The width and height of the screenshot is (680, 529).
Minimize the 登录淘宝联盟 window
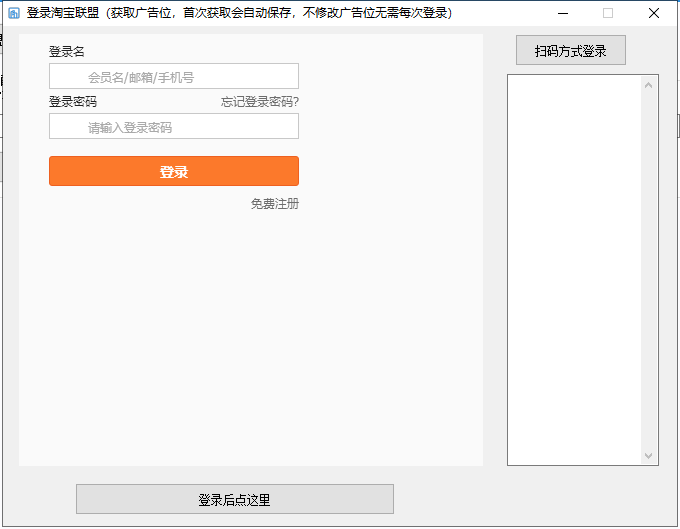point(563,13)
